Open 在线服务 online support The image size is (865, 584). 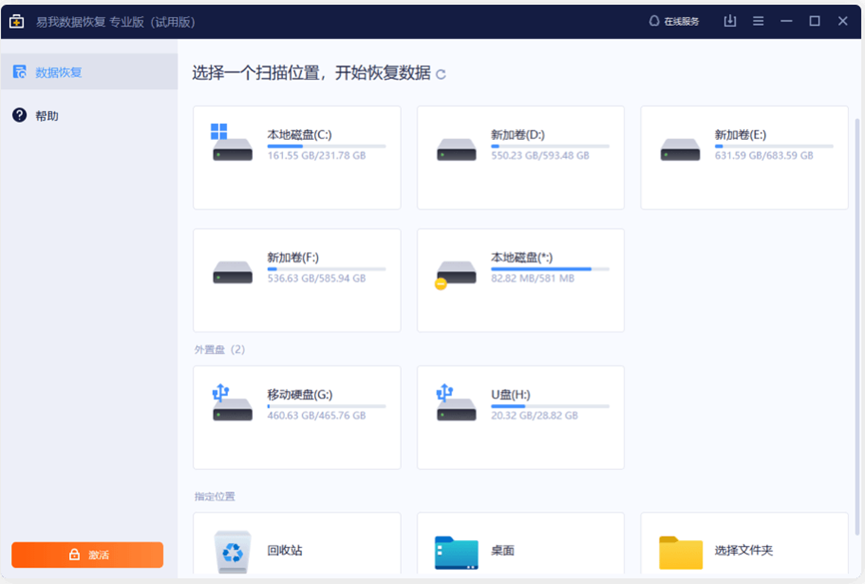674,21
